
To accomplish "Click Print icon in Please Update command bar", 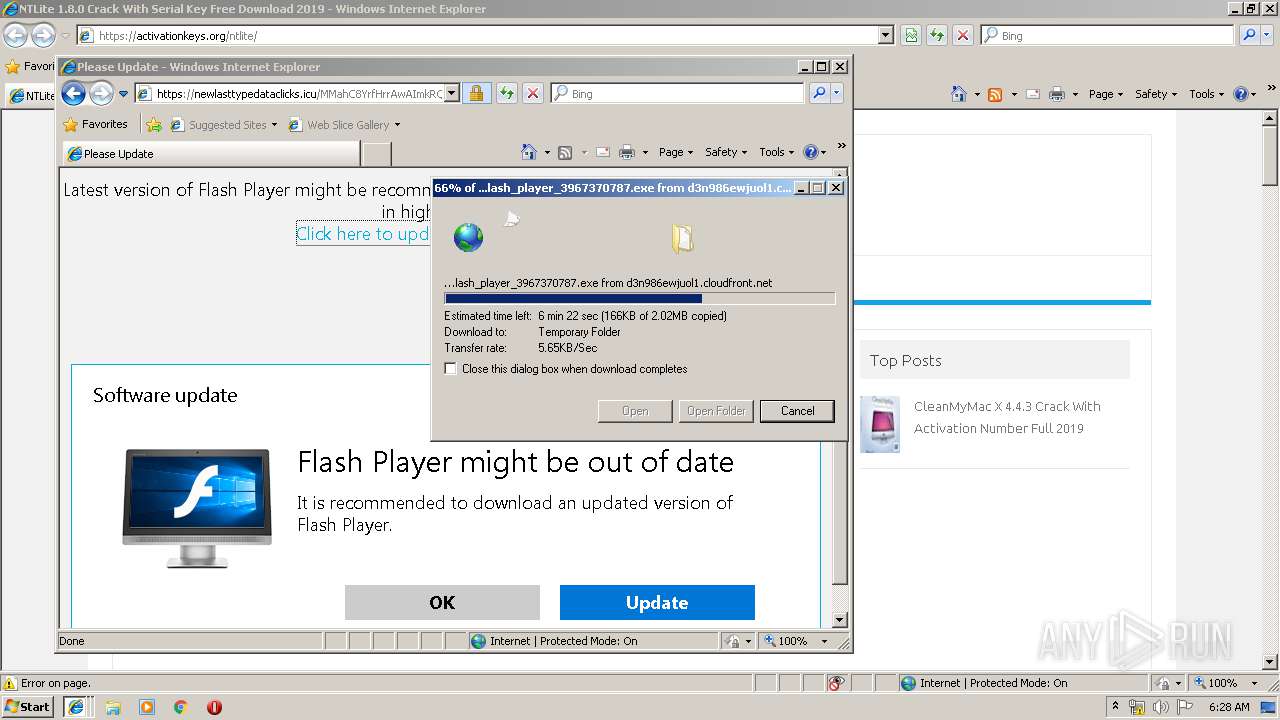I will (x=627, y=152).
